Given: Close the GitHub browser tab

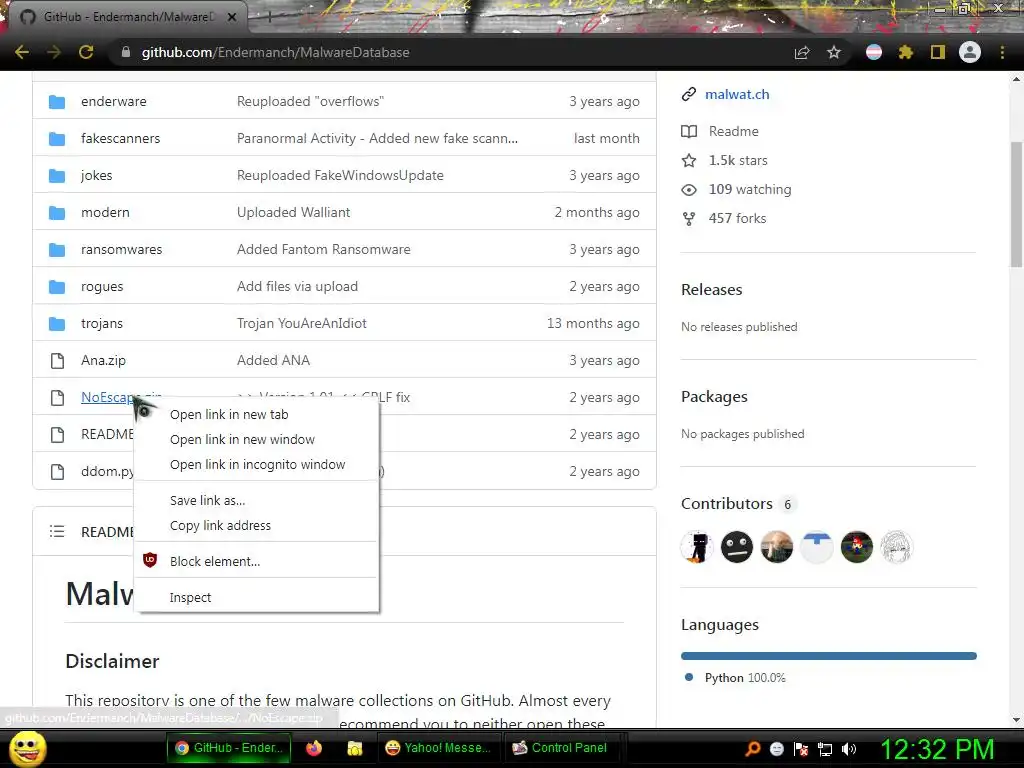Looking at the screenshot, I should [232, 17].
